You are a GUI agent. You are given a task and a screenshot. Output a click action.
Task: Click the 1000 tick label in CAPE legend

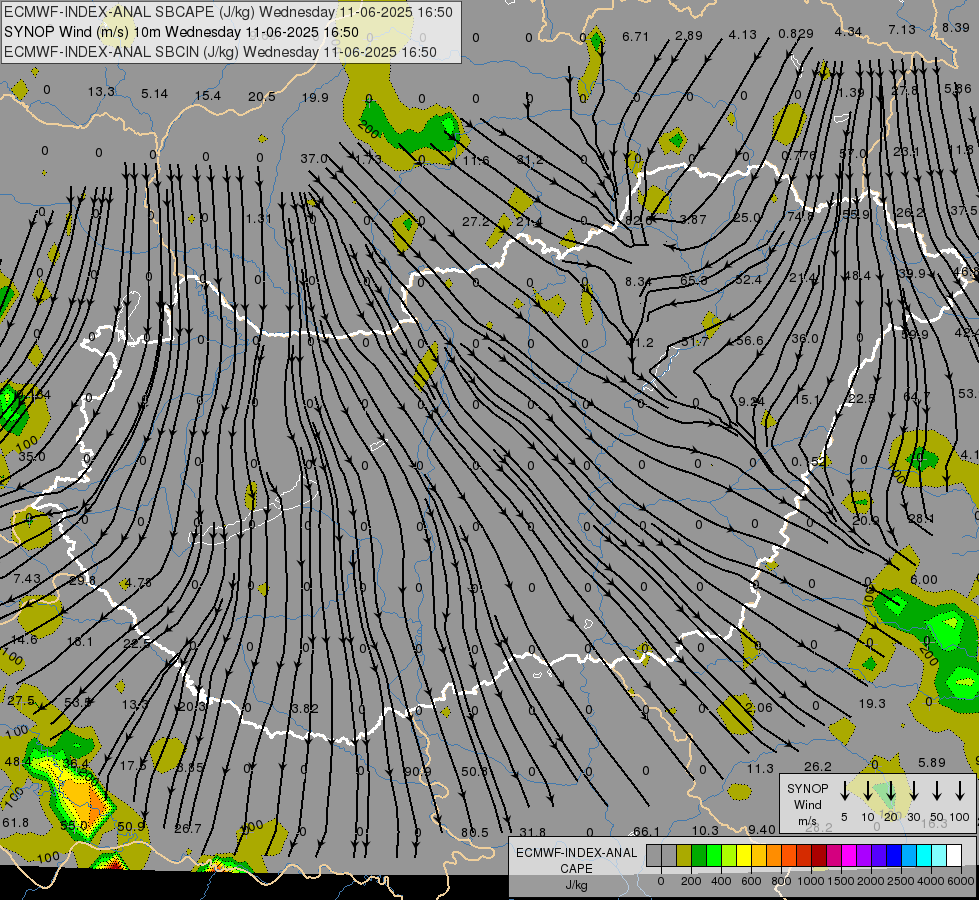click(811, 881)
